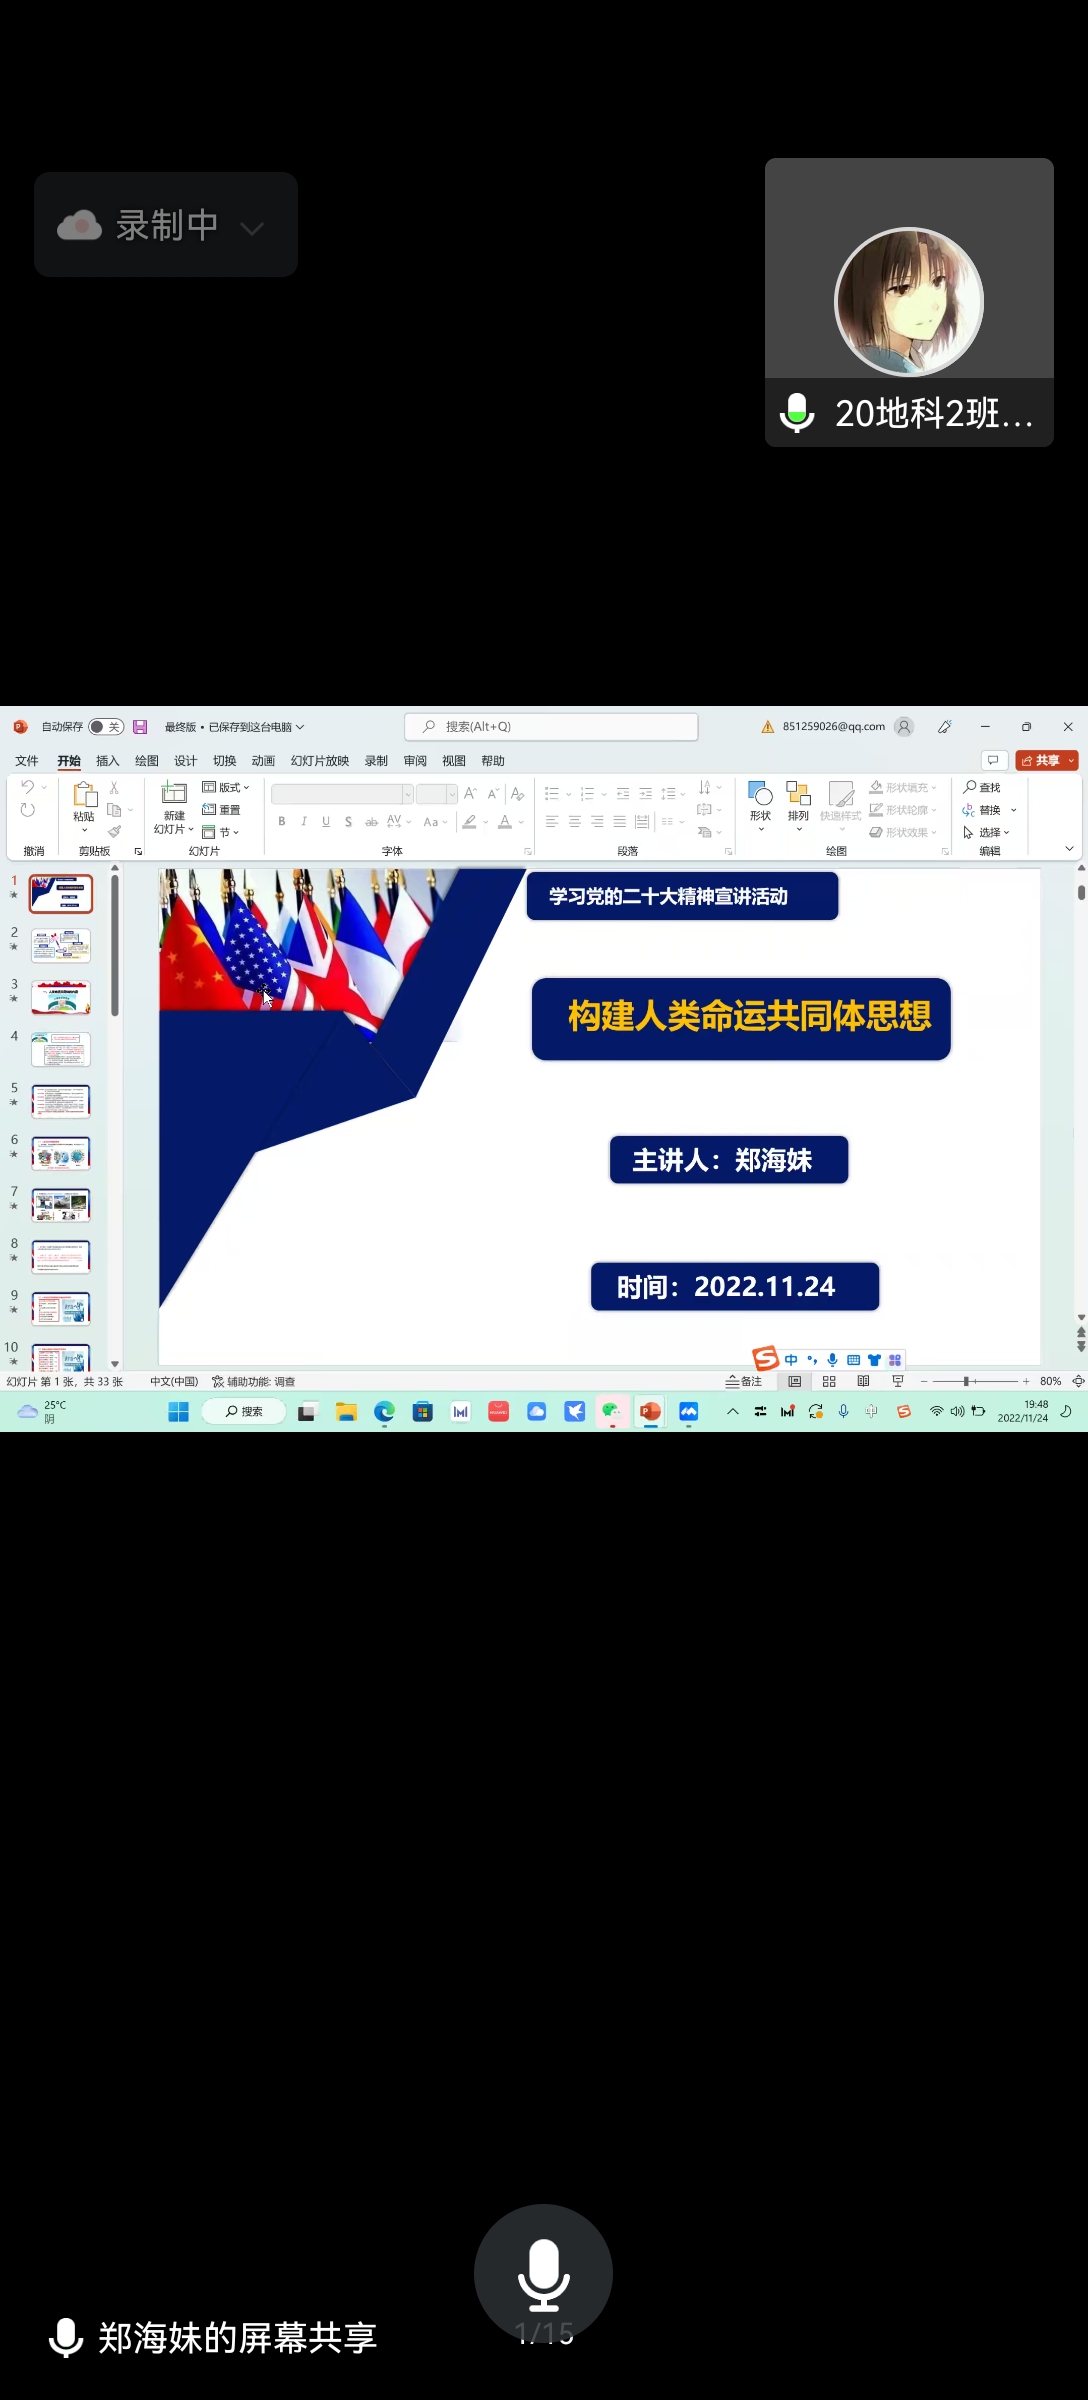Select the Format Painter brush icon
The image size is (1088, 2400).
[114, 832]
